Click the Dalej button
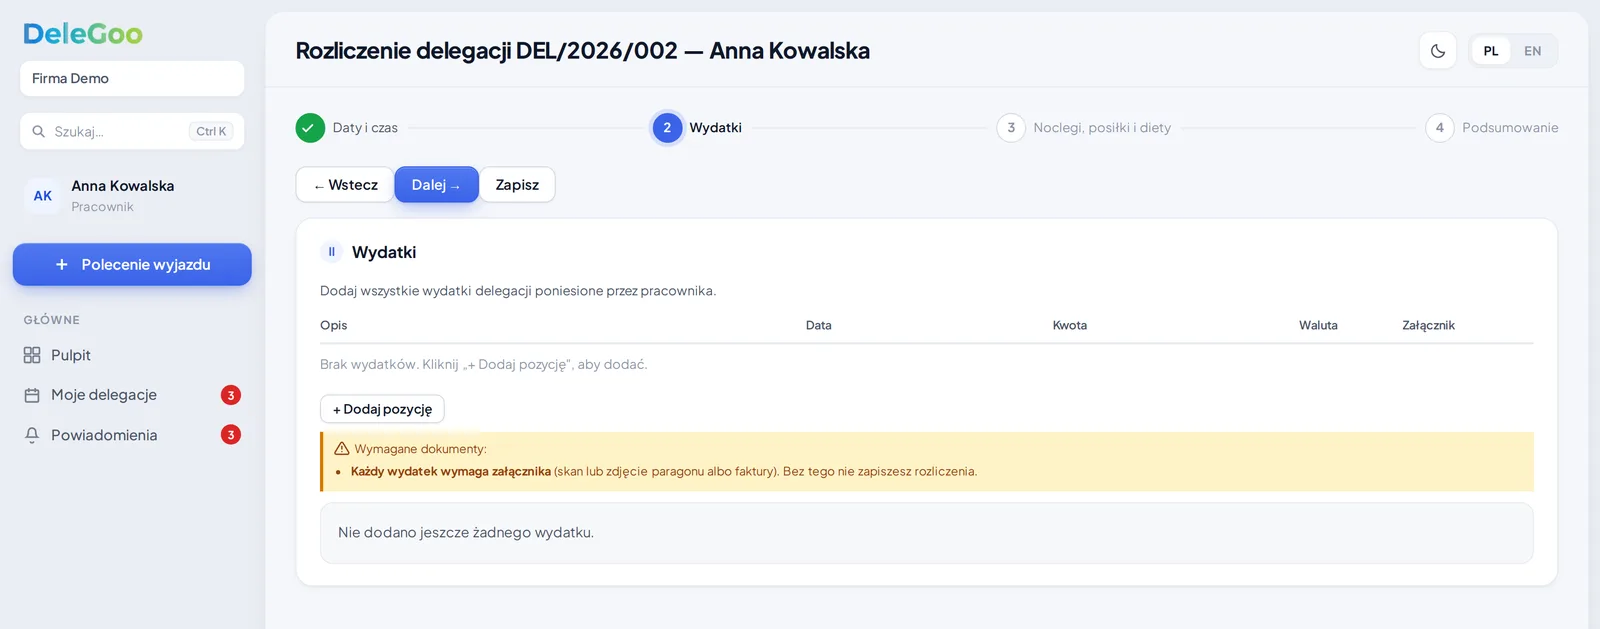1600x629 pixels. point(436,185)
